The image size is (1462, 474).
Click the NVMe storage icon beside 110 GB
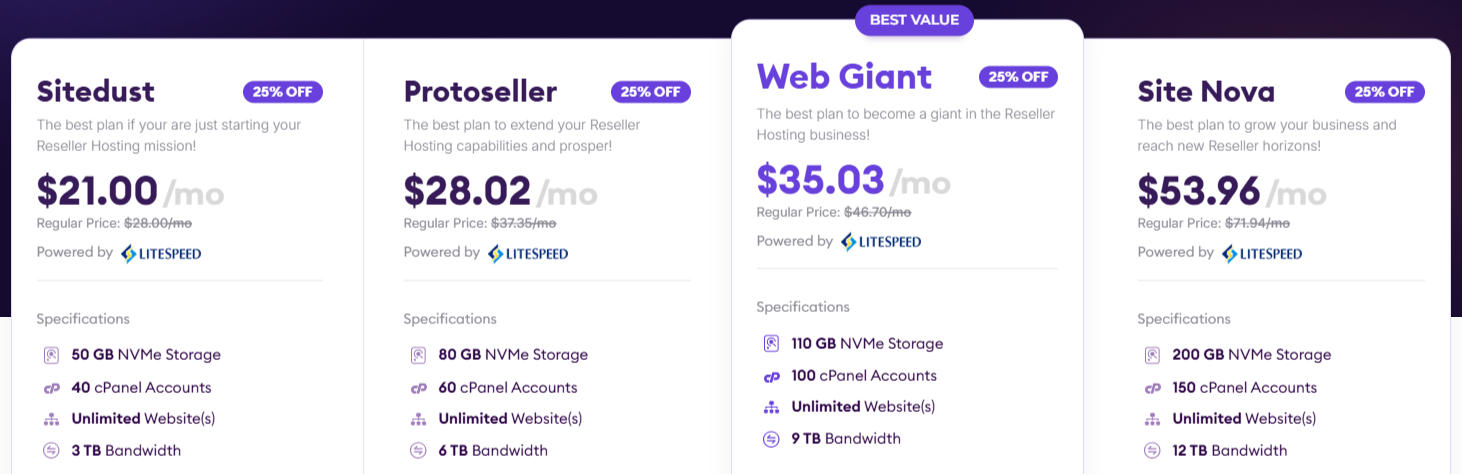pyautogui.click(x=771, y=344)
